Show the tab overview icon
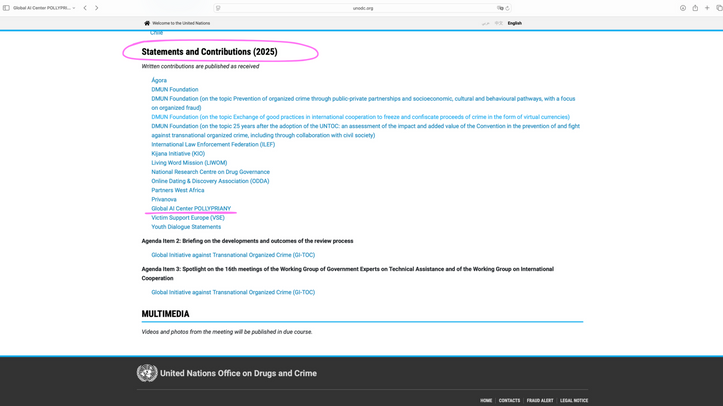The height and width of the screenshot is (406, 723). click(719, 8)
